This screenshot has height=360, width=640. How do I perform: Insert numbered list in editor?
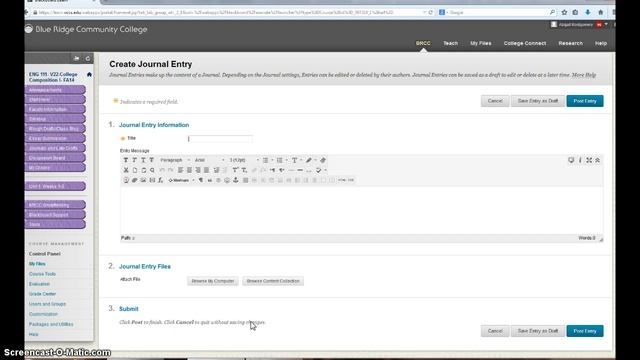pyautogui.click(x=280, y=160)
